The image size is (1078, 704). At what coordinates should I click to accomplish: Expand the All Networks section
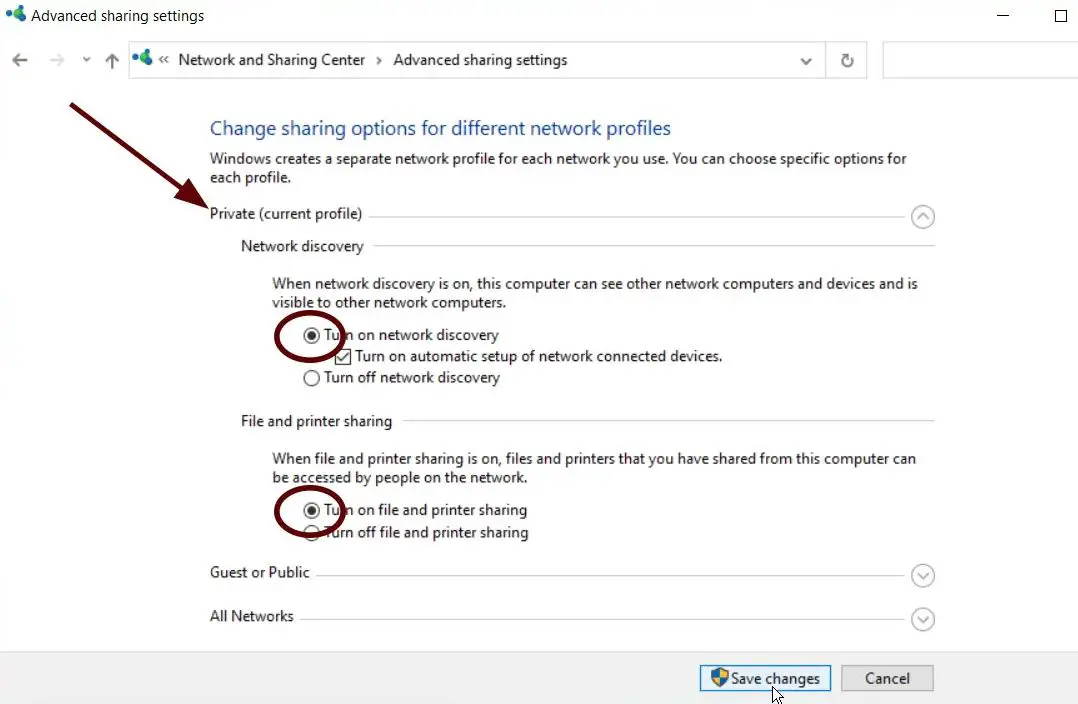[x=923, y=620]
